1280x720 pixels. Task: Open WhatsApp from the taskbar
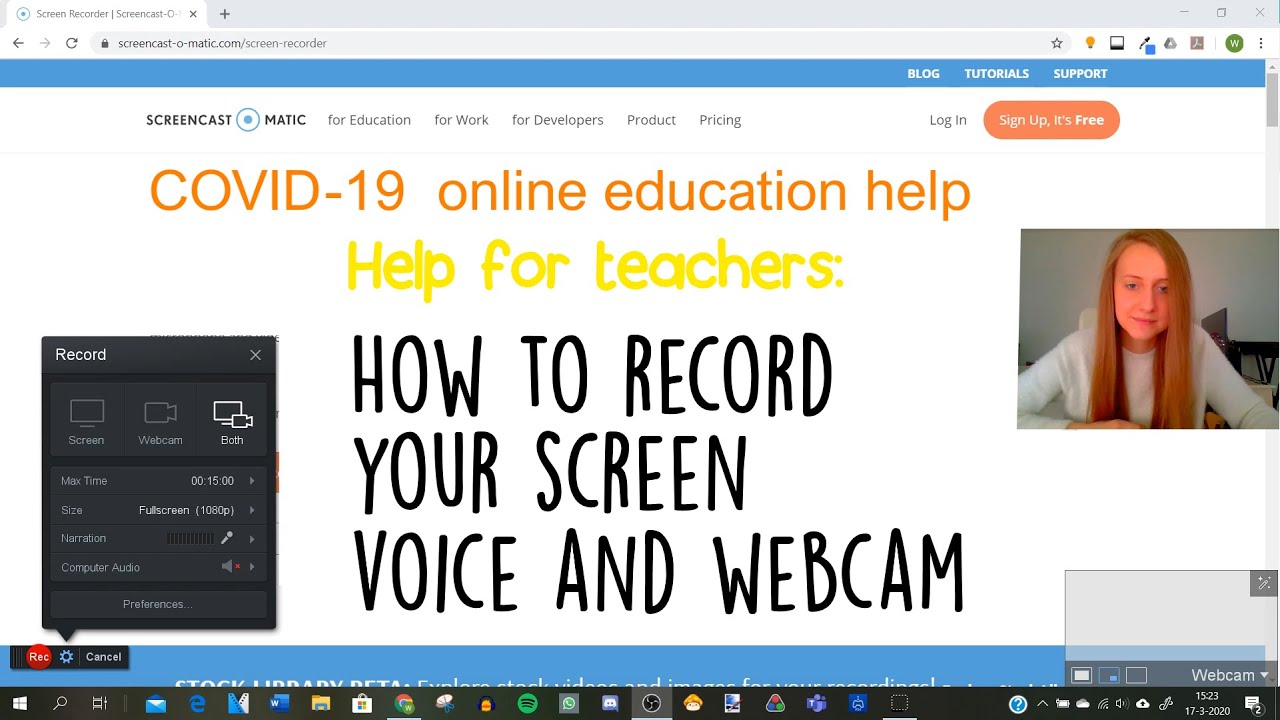coord(569,704)
